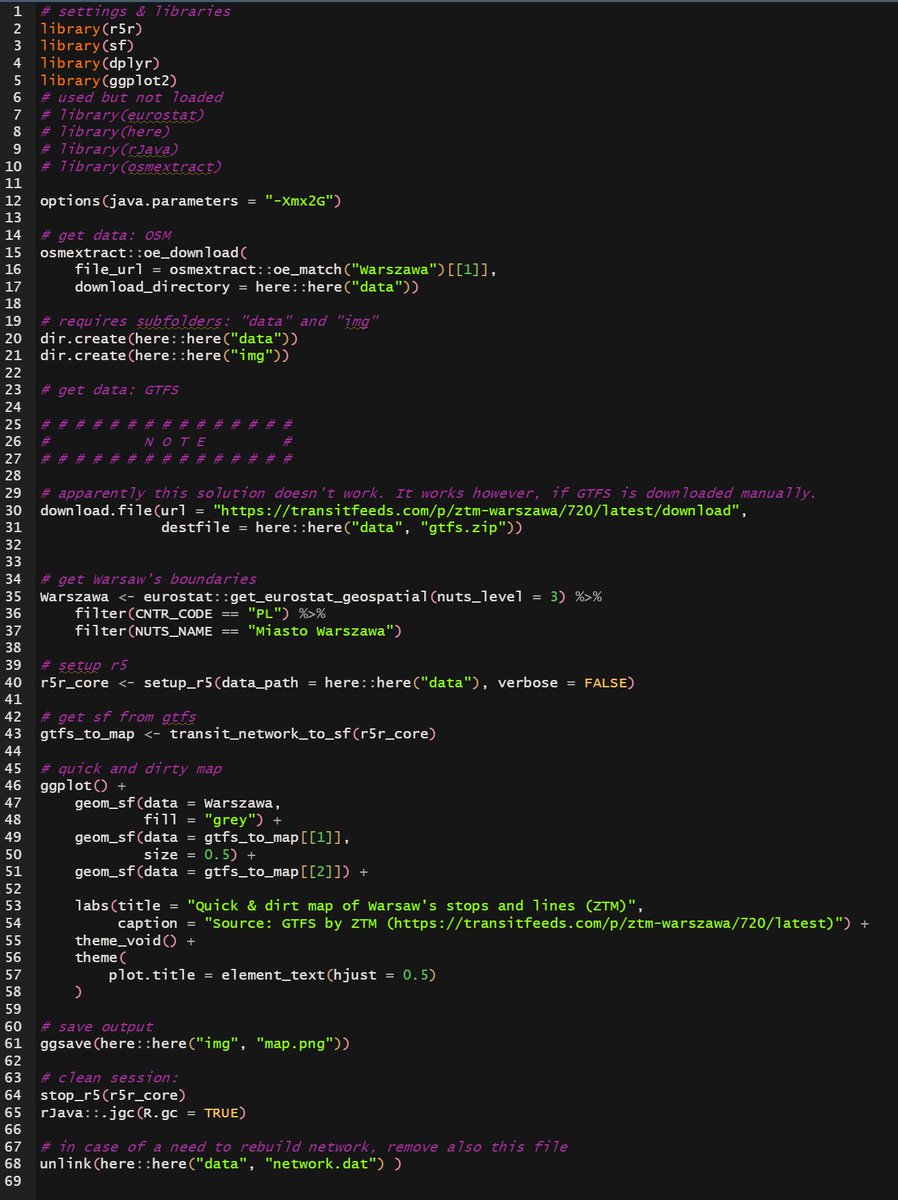Click comment "# get data: GTFS"
Image resolution: width=898 pixels, height=1200 pixels.
[109, 390]
